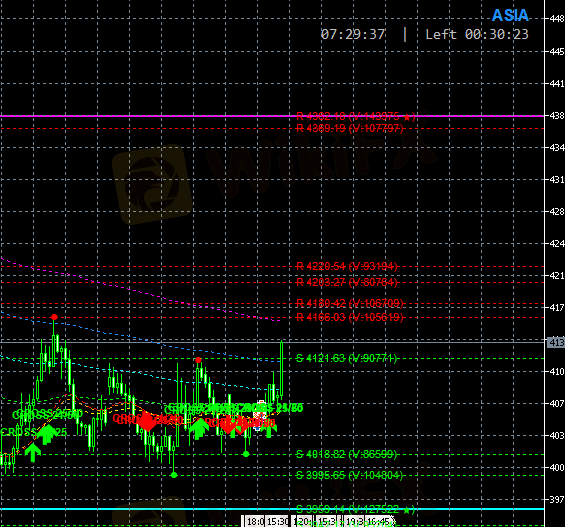The height and width of the screenshot is (527, 565).
Task: Click the red swing-high dot near 4166
Action: coord(54,317)
